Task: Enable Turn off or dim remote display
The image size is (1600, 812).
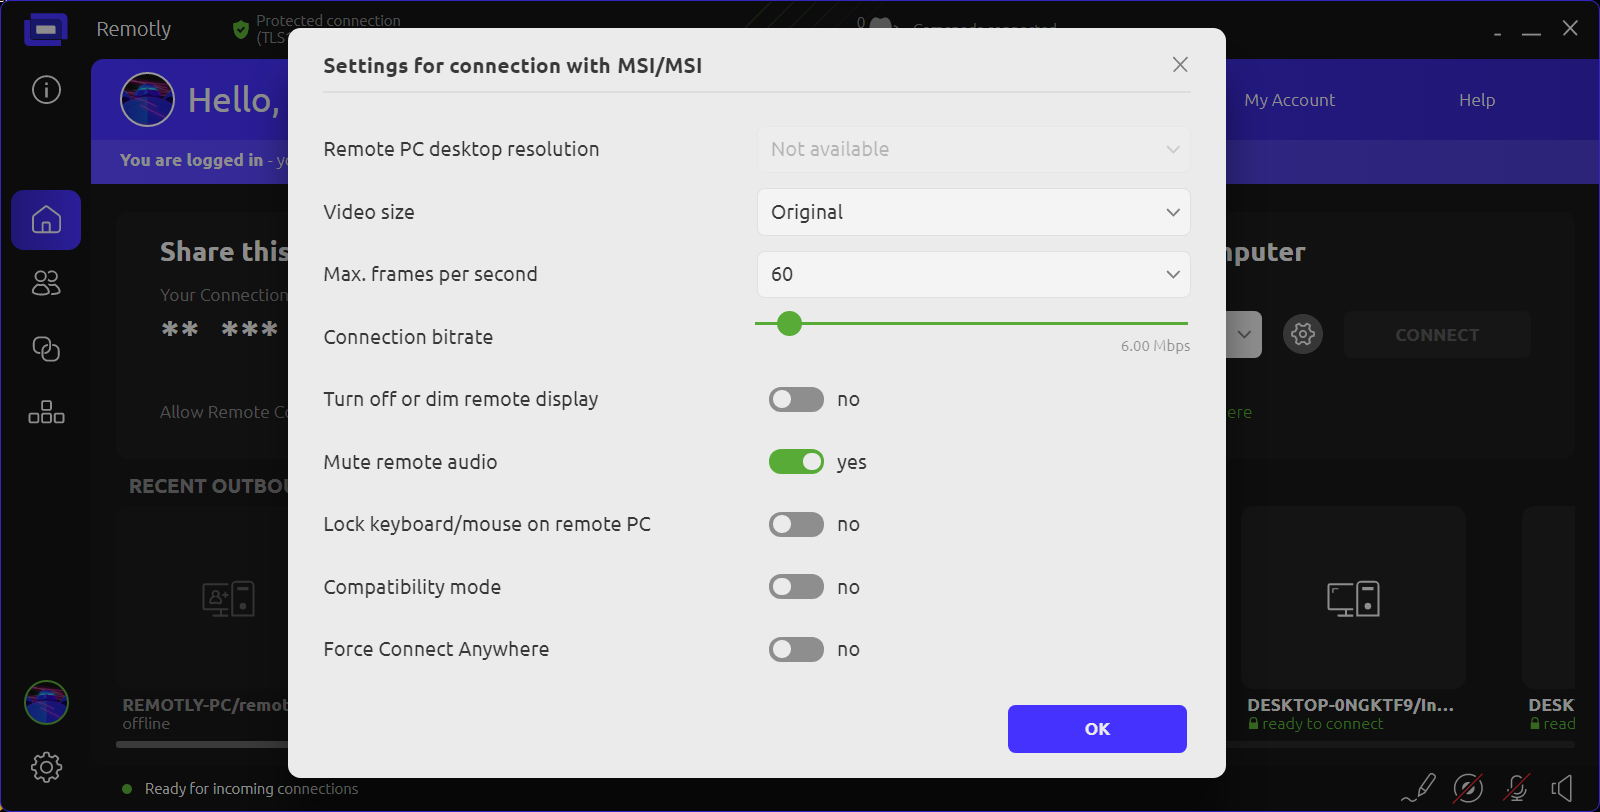Action: click(x=796, y=400)
